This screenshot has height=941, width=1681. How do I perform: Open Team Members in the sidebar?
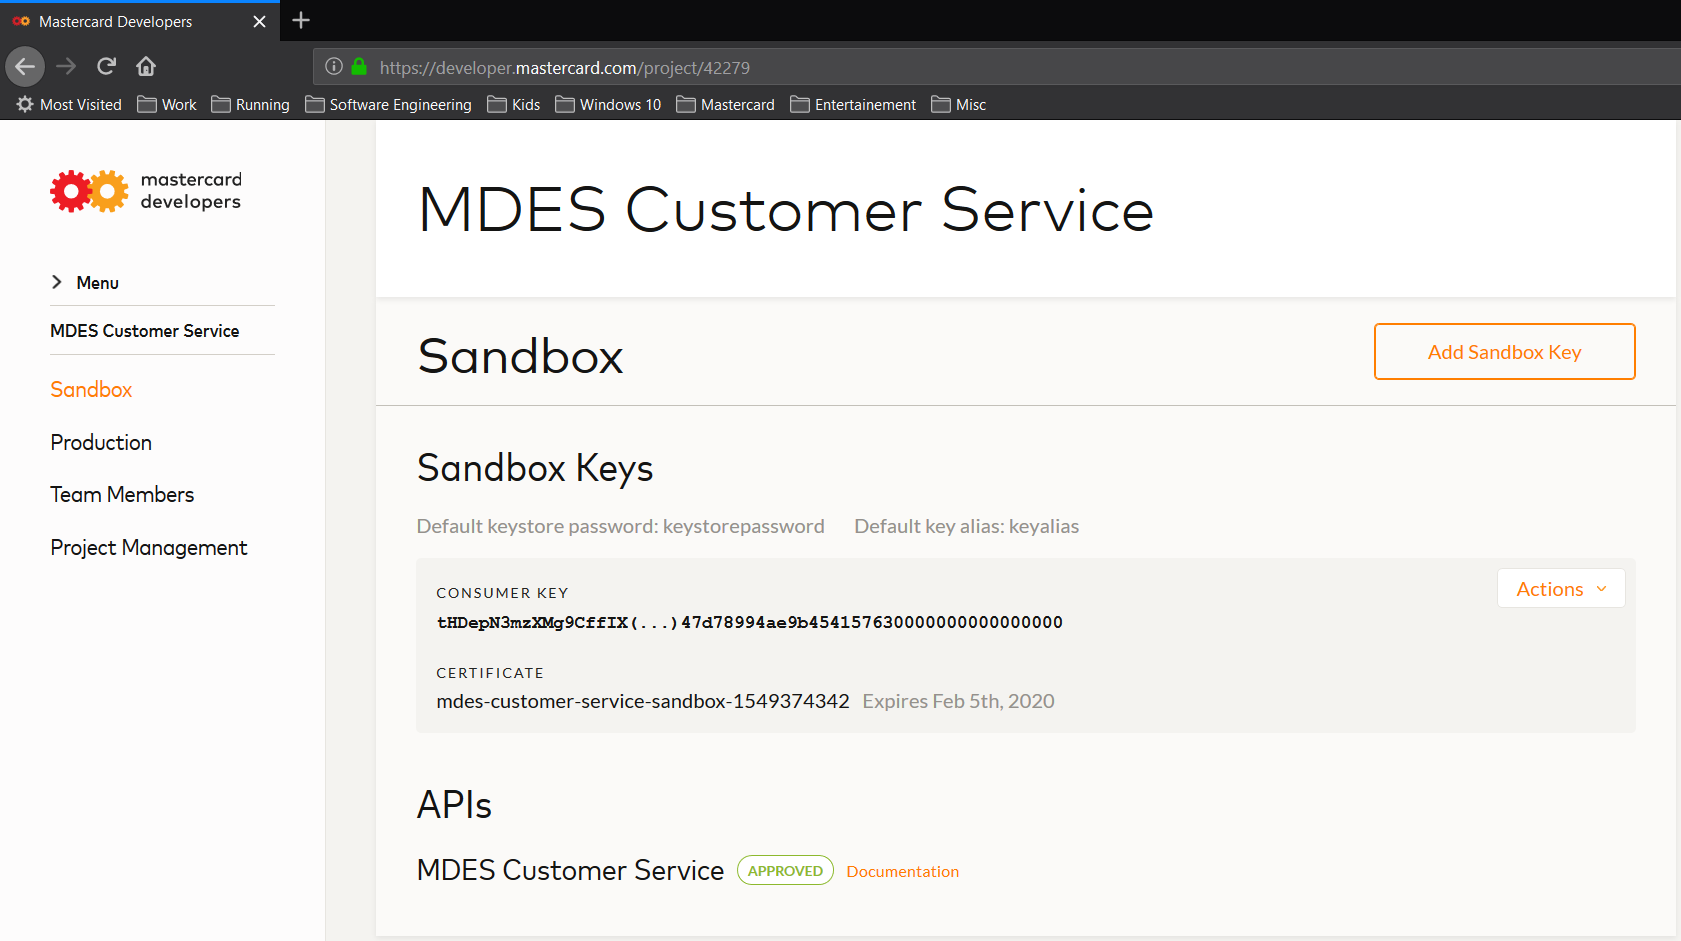[x=122, y=495]
